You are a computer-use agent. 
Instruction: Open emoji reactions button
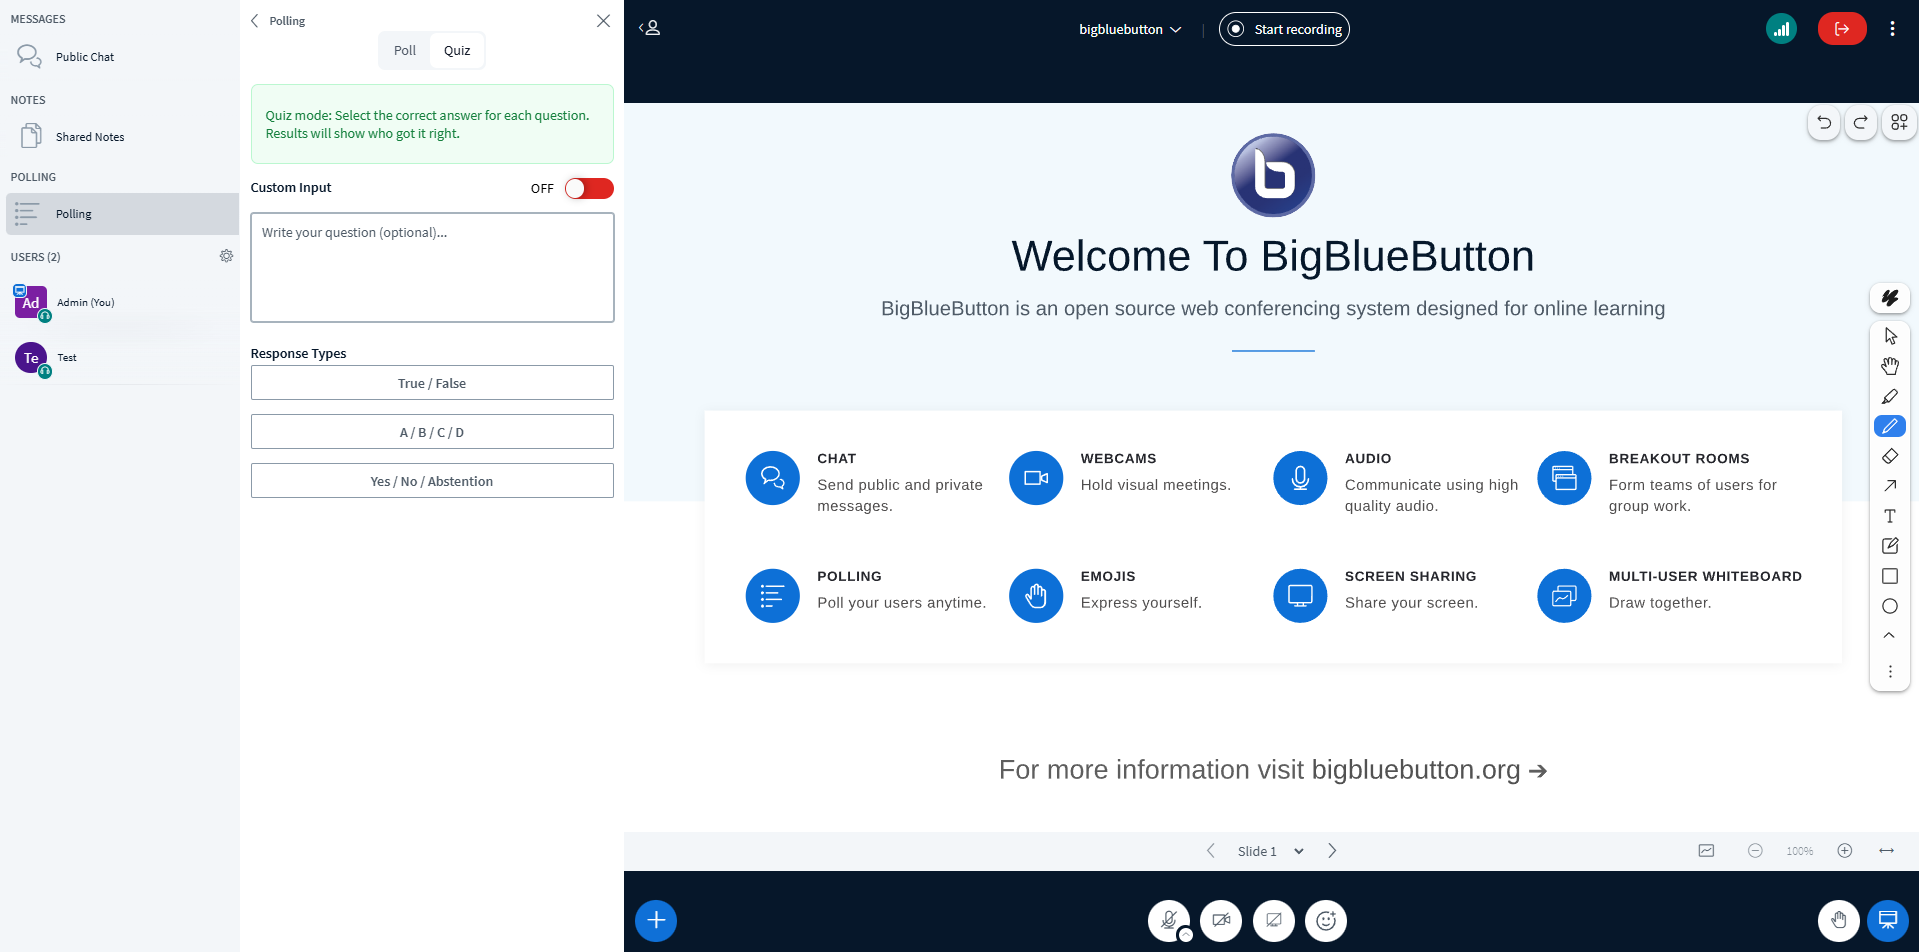point(1326,921)
